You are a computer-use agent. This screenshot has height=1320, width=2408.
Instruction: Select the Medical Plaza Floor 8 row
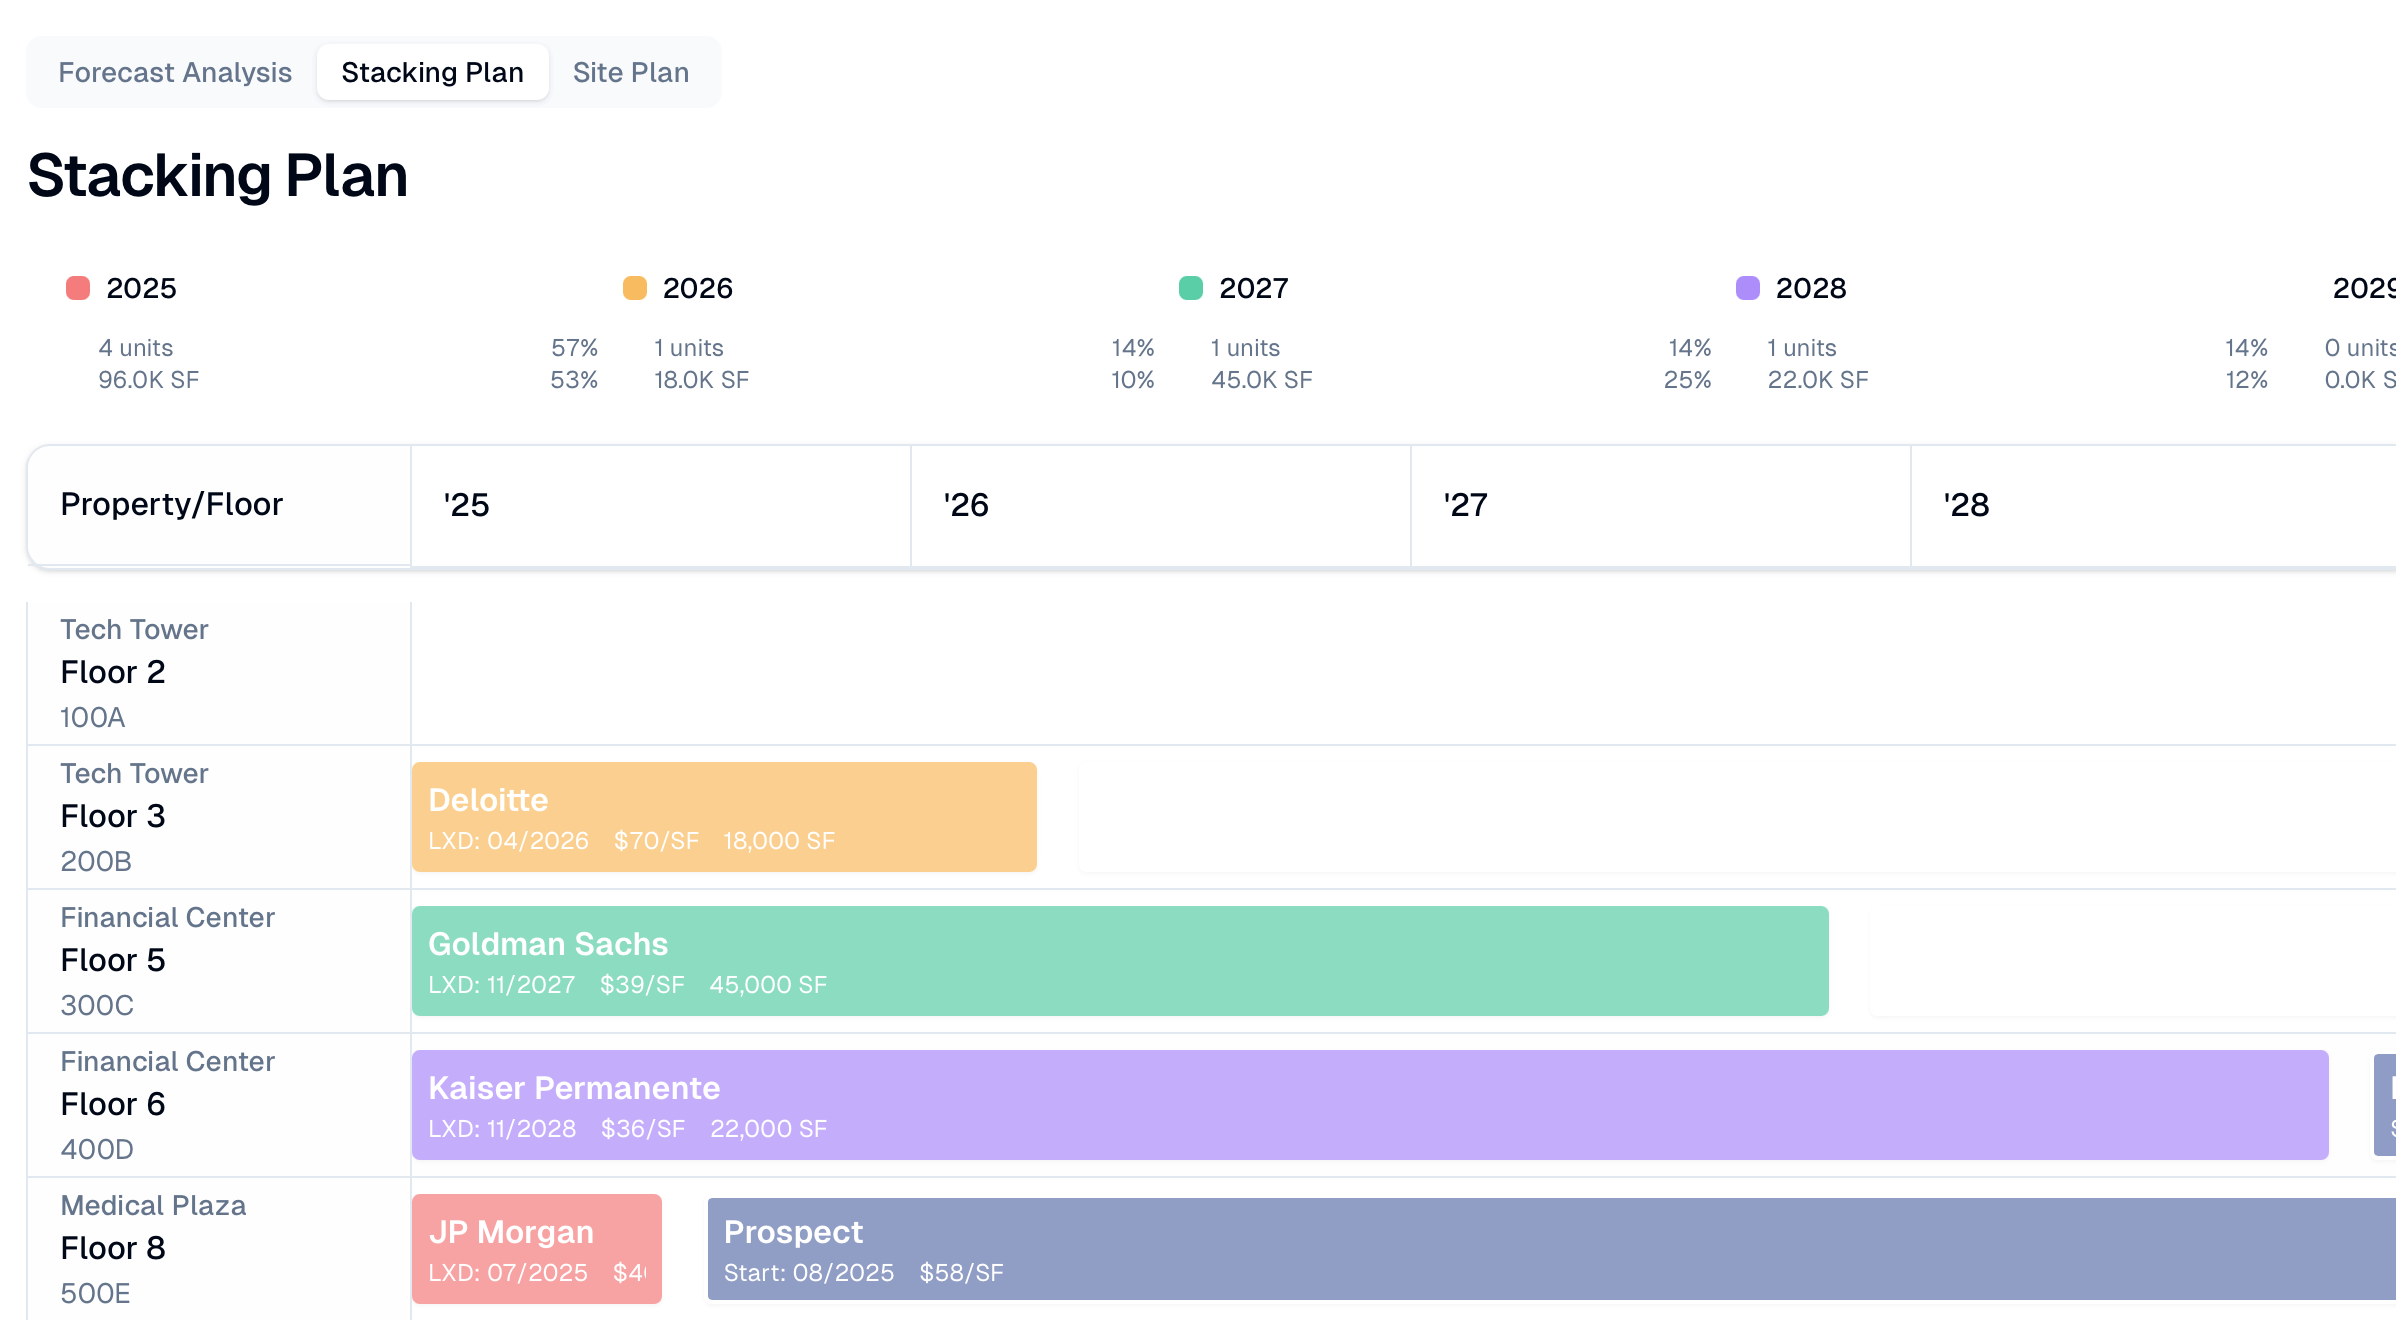pos(219,1249)
